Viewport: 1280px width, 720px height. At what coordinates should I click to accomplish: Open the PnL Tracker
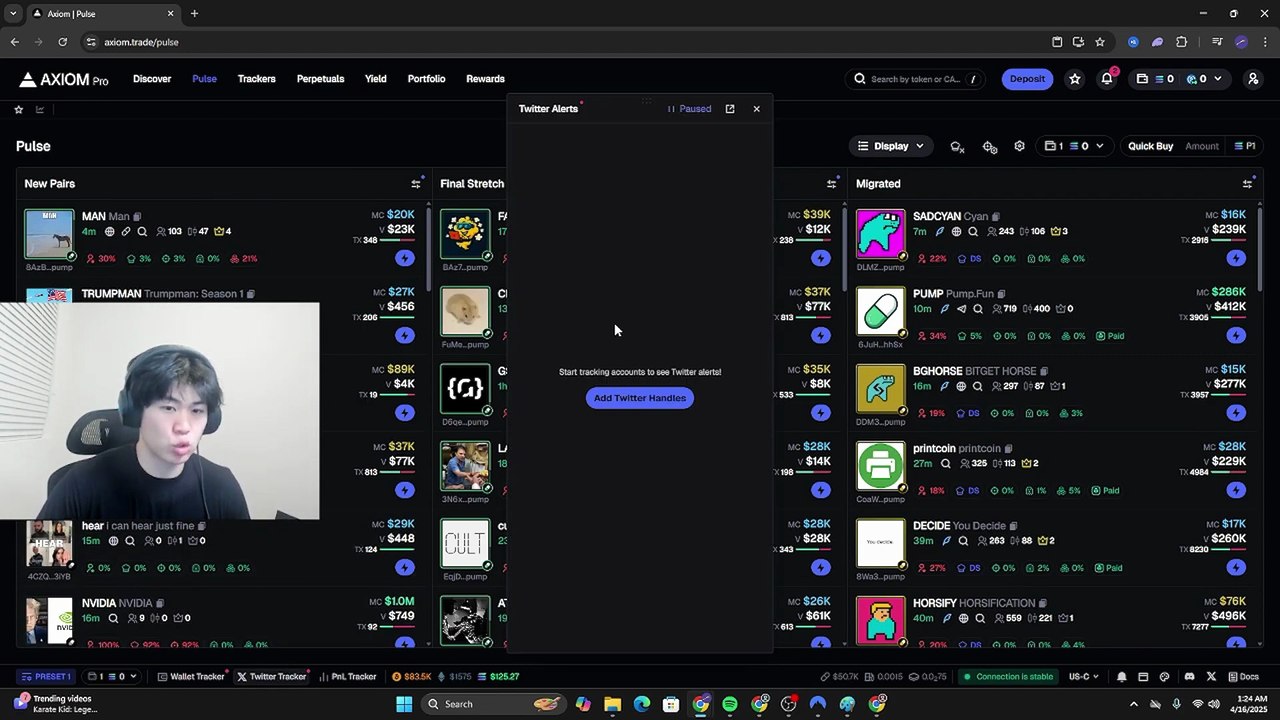coord(349,677)
